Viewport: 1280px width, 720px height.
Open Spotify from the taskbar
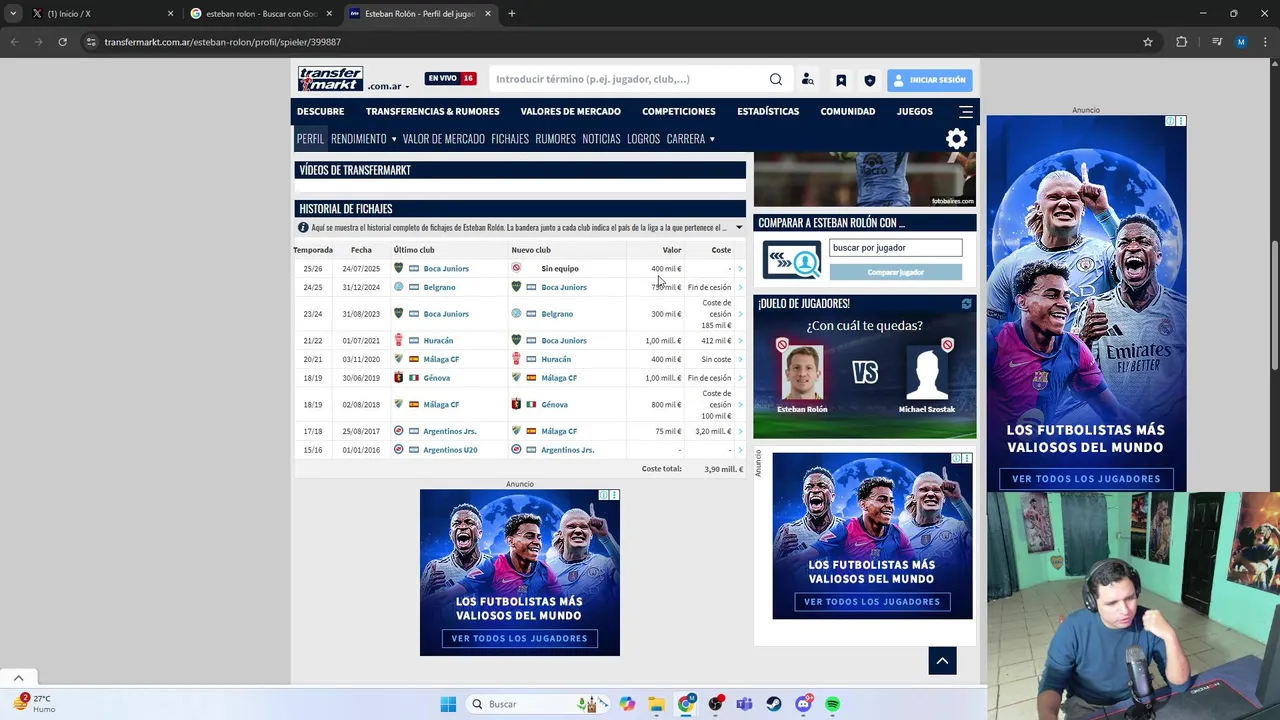[832, 704]
